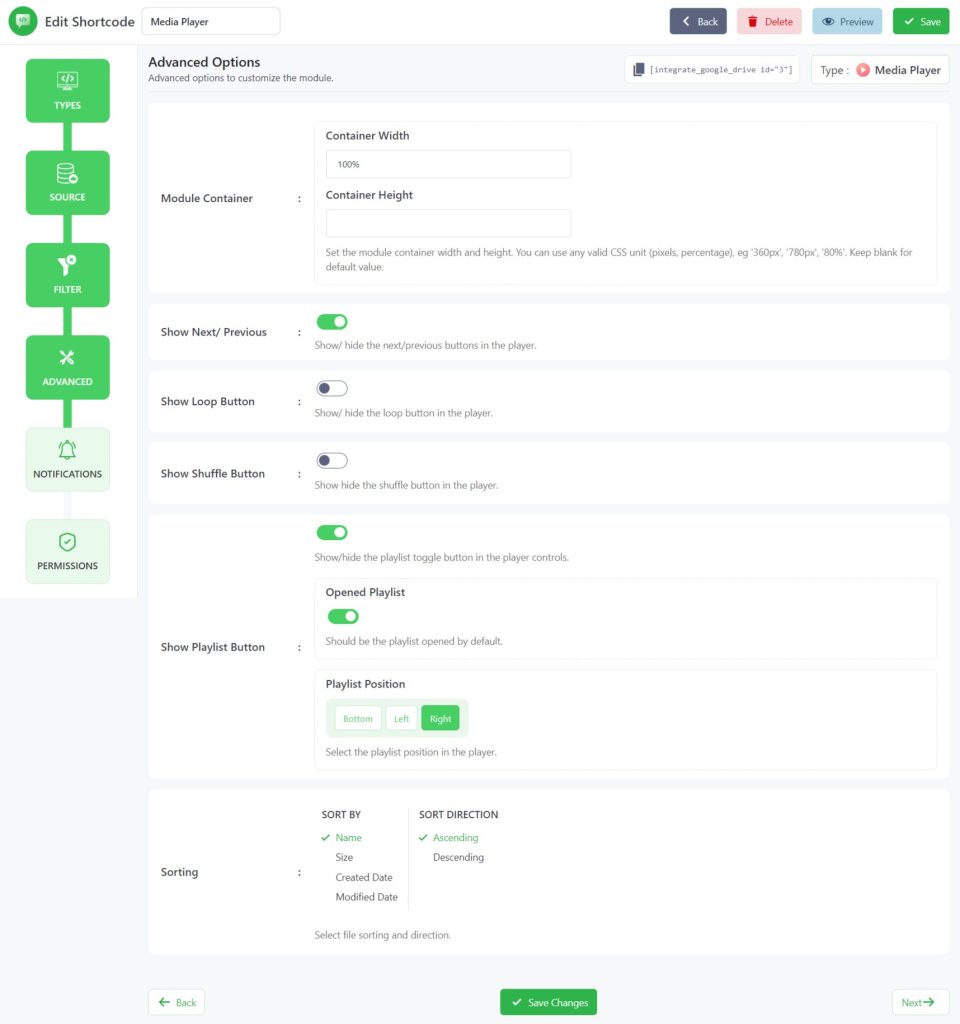The image size is (960, 1024).
Task: Choose Ascending sort direction
Action: click(455, 837)
